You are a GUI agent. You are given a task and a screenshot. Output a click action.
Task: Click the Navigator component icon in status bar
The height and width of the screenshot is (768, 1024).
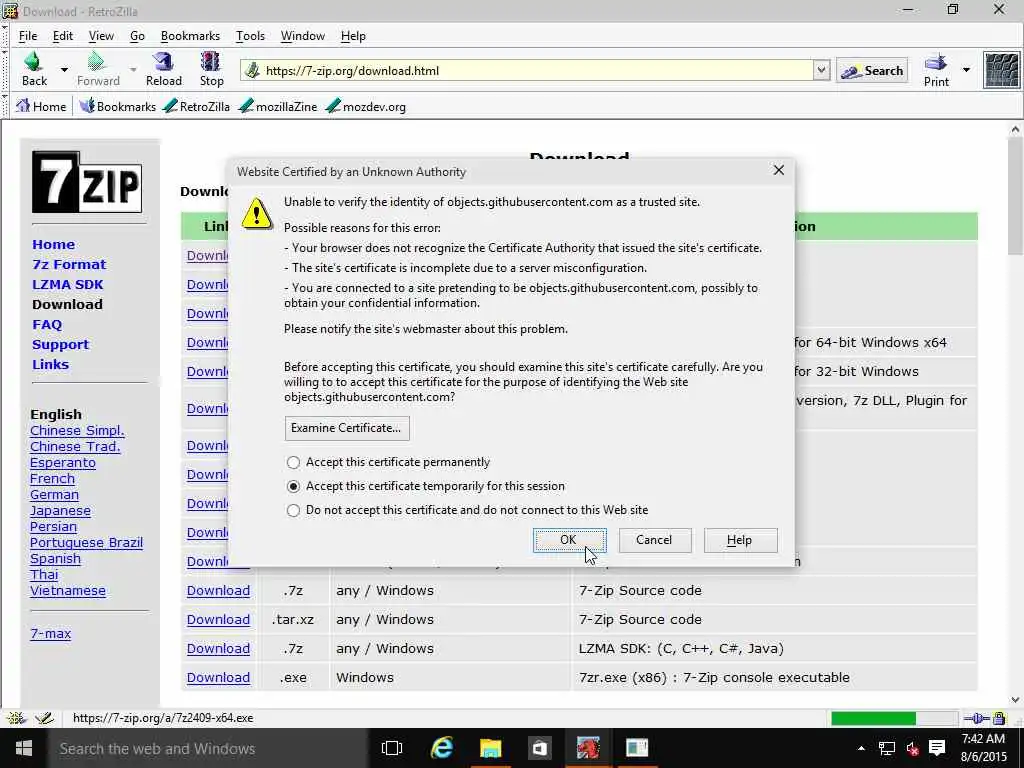16,718
